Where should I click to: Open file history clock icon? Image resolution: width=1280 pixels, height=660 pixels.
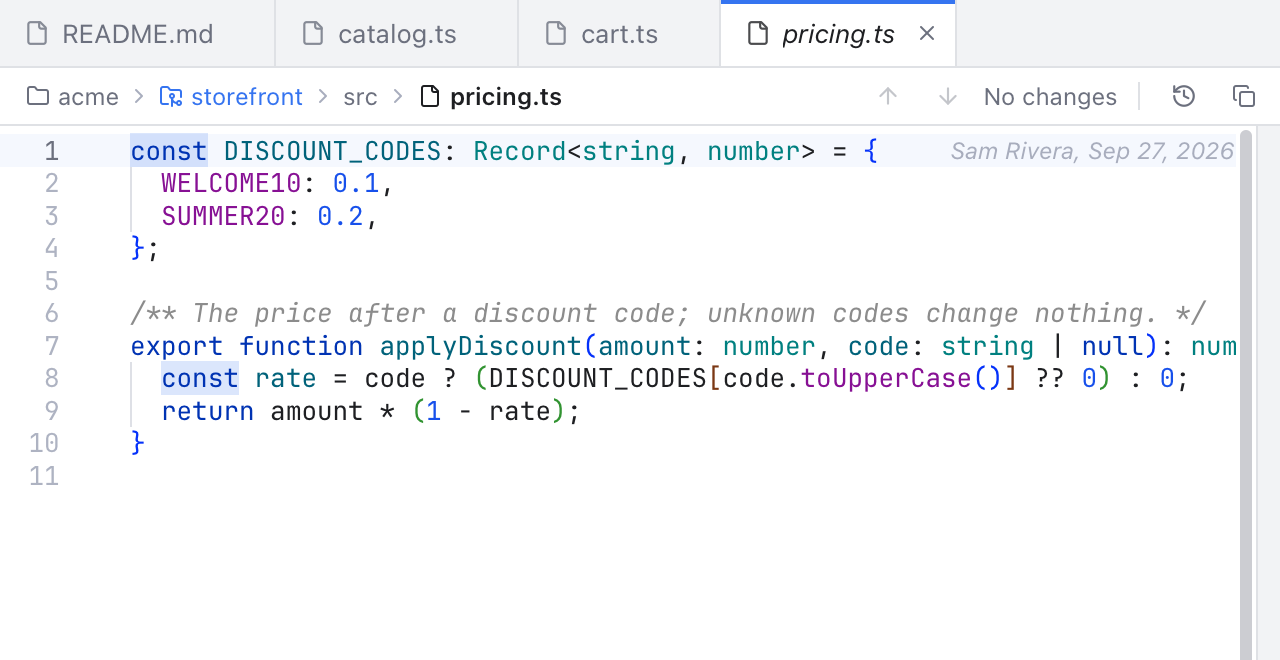coord(1184,97)
